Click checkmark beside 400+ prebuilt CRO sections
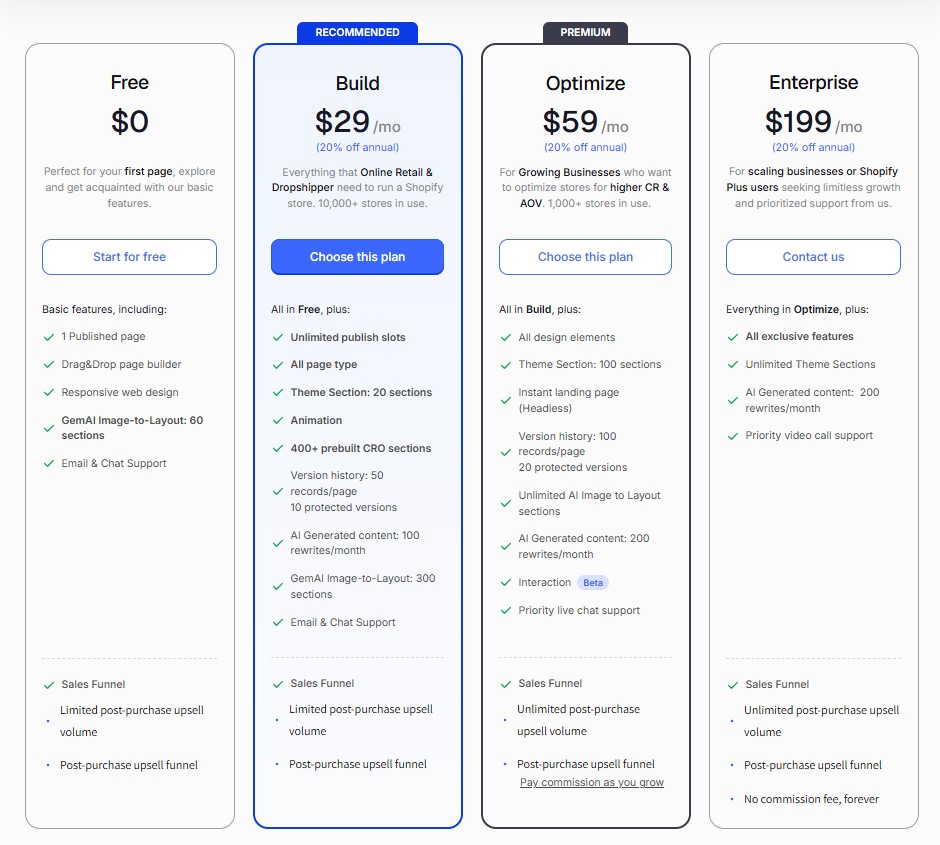 tap(278, 448)
